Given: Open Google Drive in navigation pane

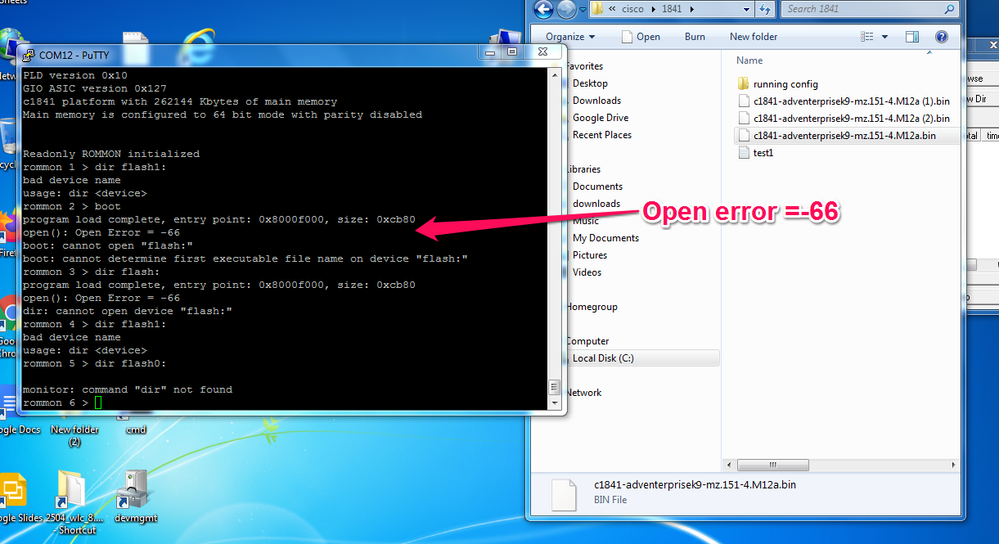Looking at the screenshot, I should (x=600, y=118).
